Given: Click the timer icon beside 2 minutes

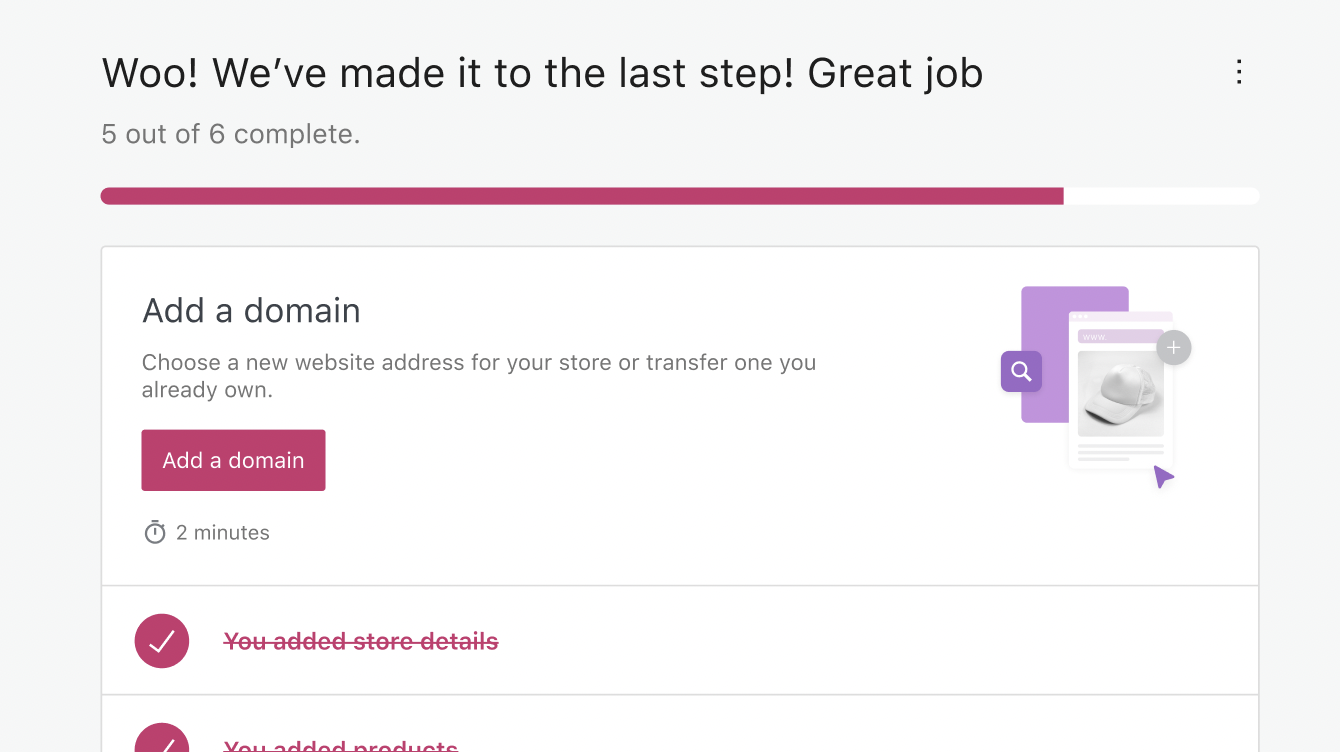Looking at the screenshot, I should point(155,532).
